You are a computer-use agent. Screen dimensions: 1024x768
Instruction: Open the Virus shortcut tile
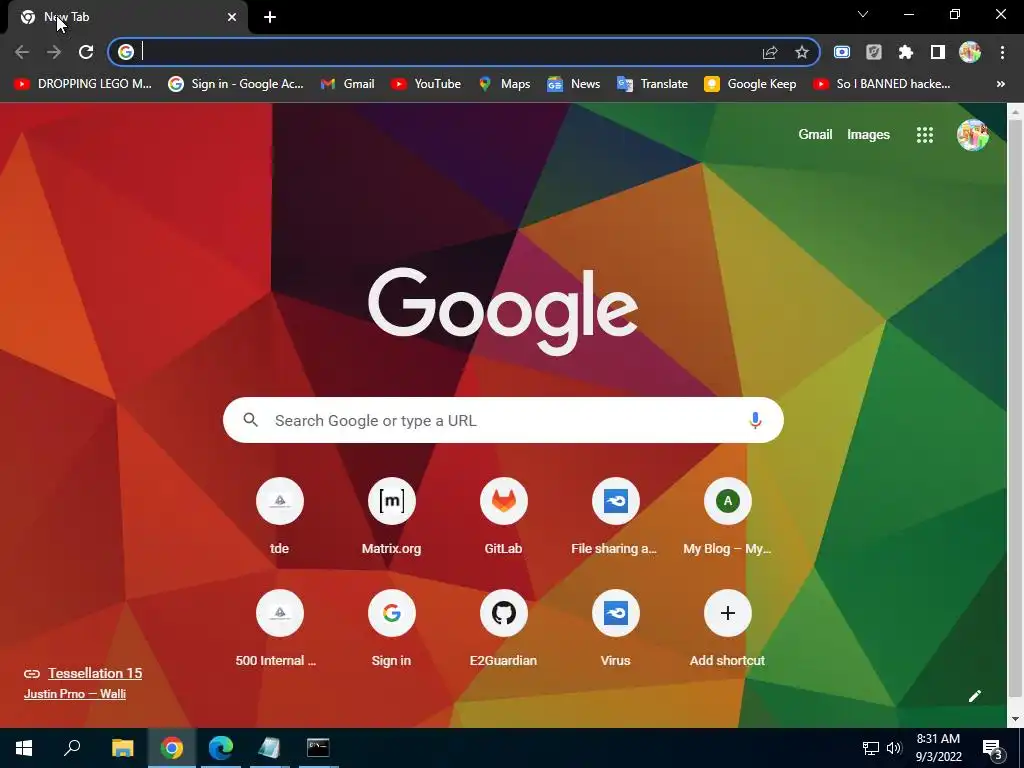(615, 628)
